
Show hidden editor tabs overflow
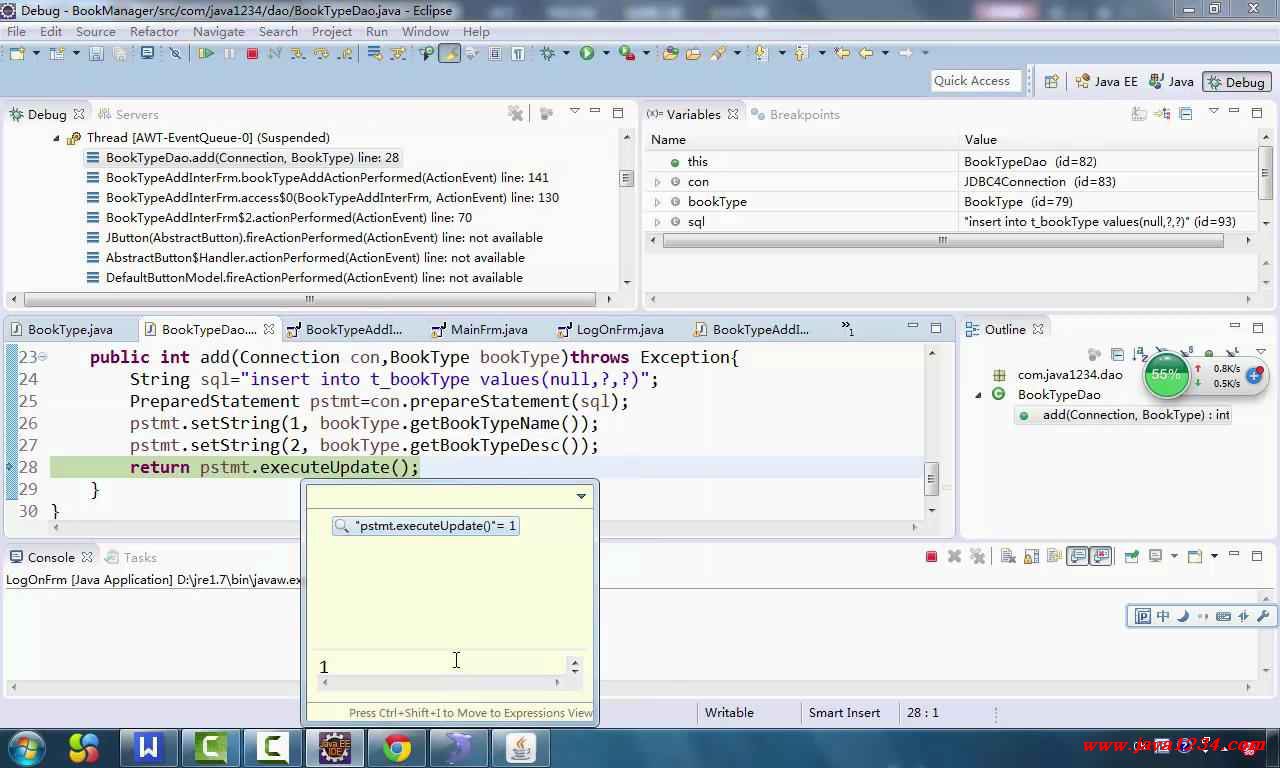(x=847, y=328)
